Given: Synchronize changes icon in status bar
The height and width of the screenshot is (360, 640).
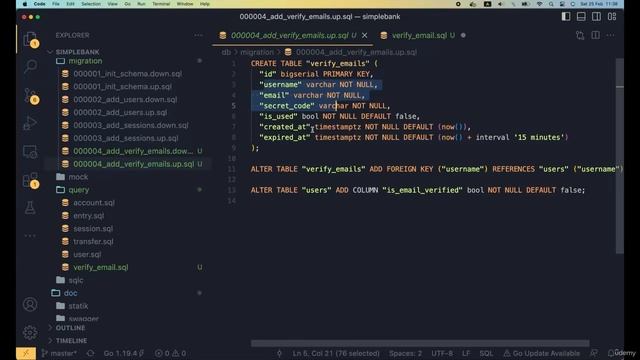Looking at the screenshot, I should point(90,353).
